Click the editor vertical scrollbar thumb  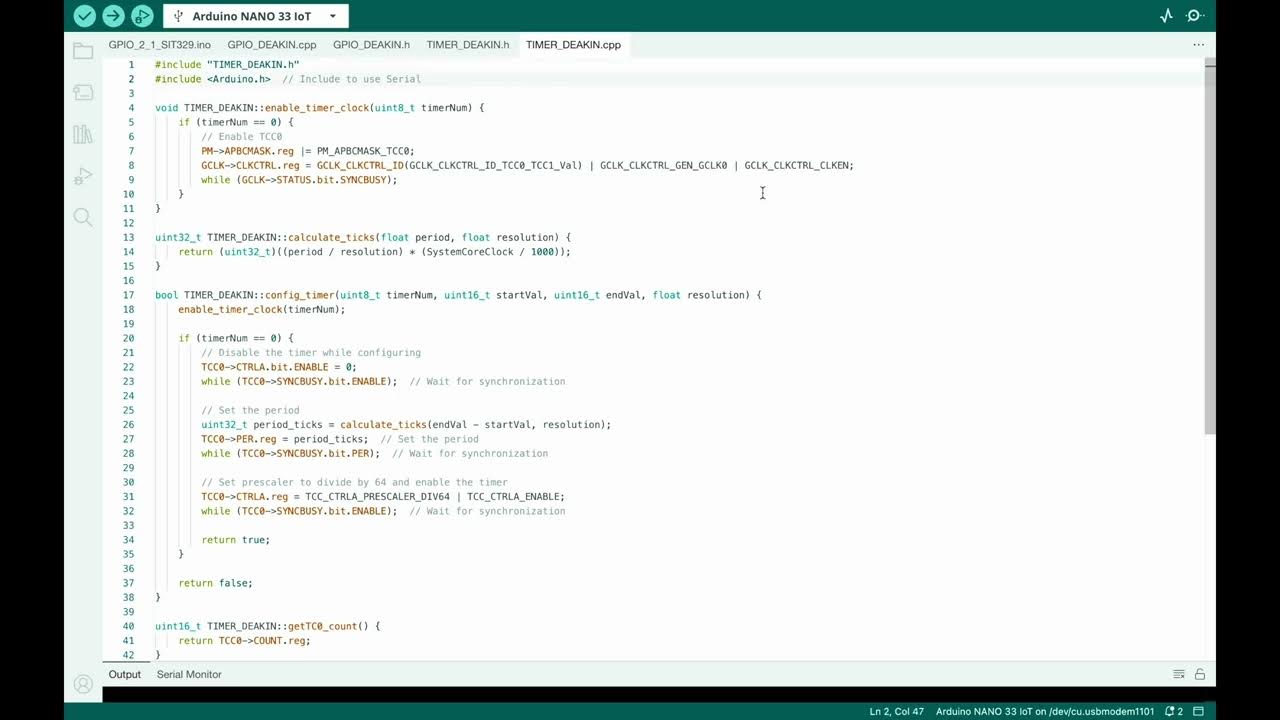[1210, 248]
